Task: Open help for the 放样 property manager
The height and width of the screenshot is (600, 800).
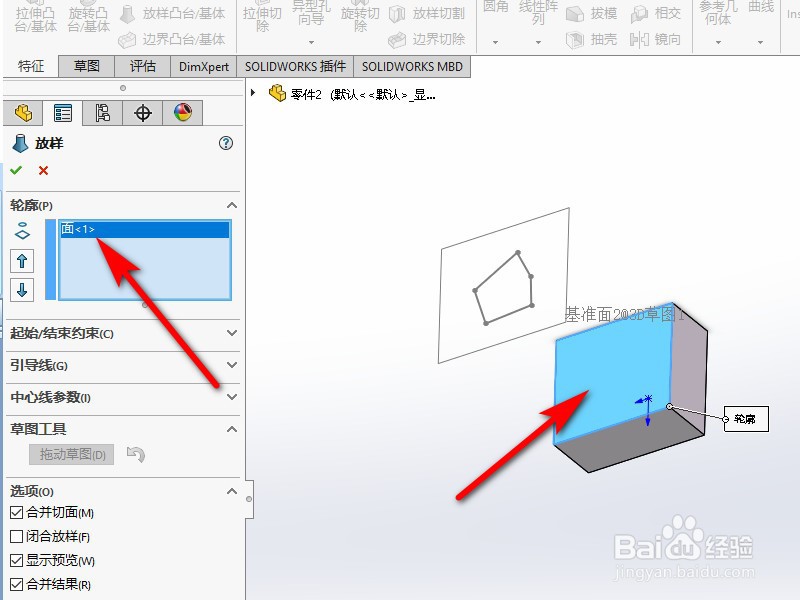Action: click(x=226, y=143)
